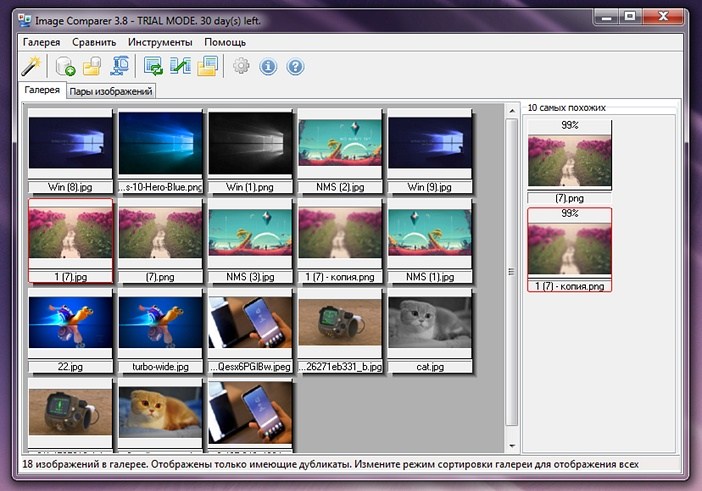Click the gallery vertical scrollbar

(512, 270)
